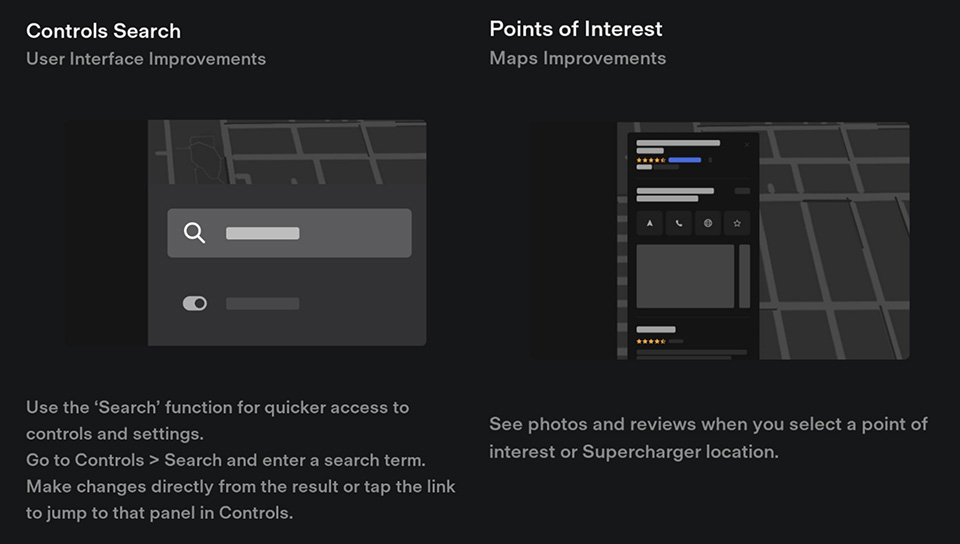Screen dimensions: 960x544
Task: Tap the navigate arrow icon button
Action: pyautogui.click(x=650, y=223)
